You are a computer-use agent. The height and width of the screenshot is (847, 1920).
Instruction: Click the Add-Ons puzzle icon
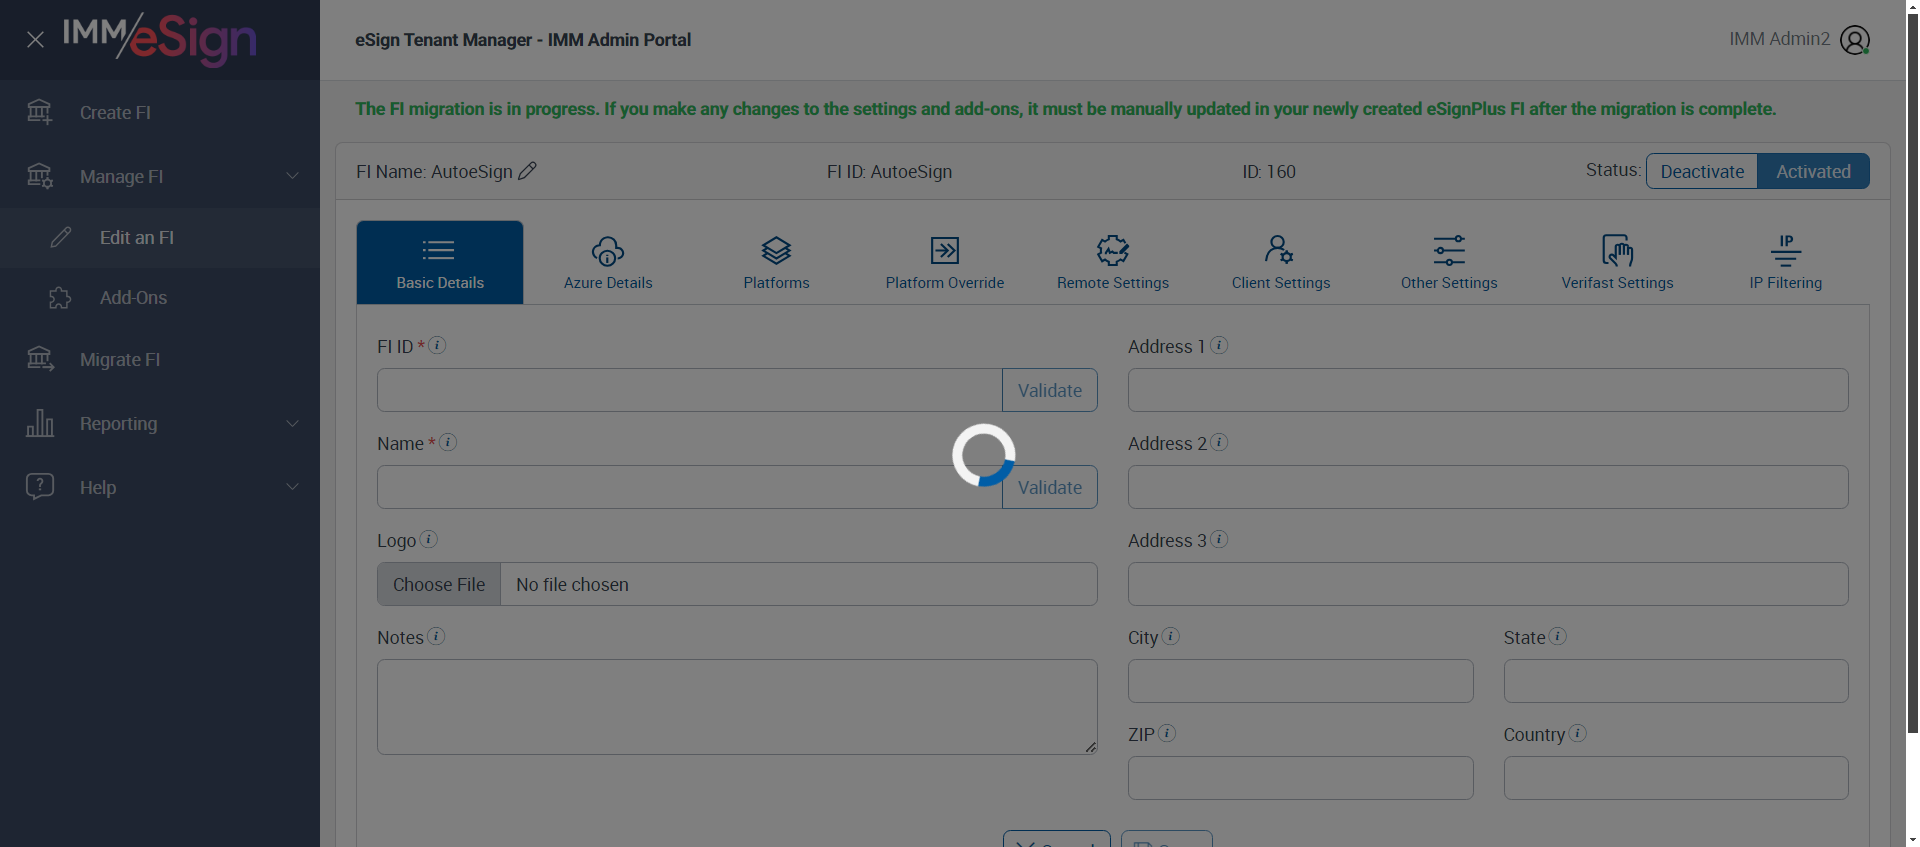pyautogui.click(x=60, y=297)
